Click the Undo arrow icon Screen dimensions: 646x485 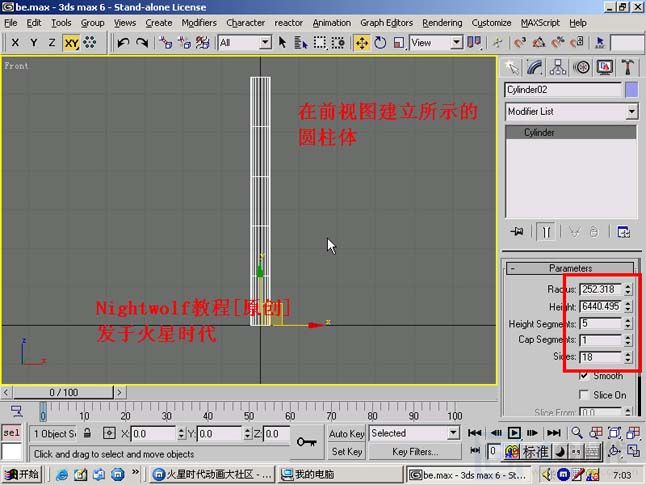click(x=123, y=42)
